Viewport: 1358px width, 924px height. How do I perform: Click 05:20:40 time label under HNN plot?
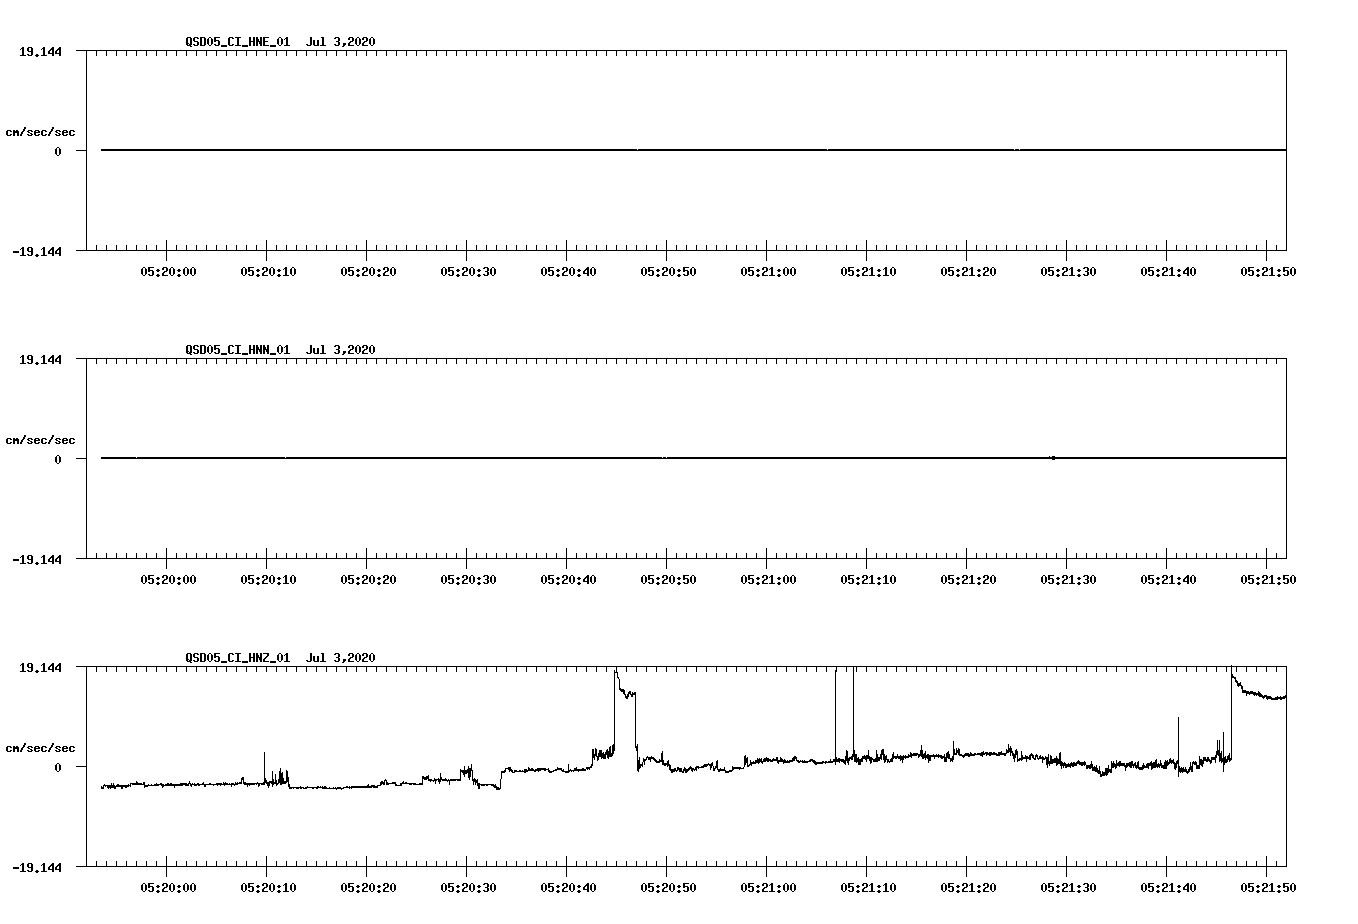(568, 579)
